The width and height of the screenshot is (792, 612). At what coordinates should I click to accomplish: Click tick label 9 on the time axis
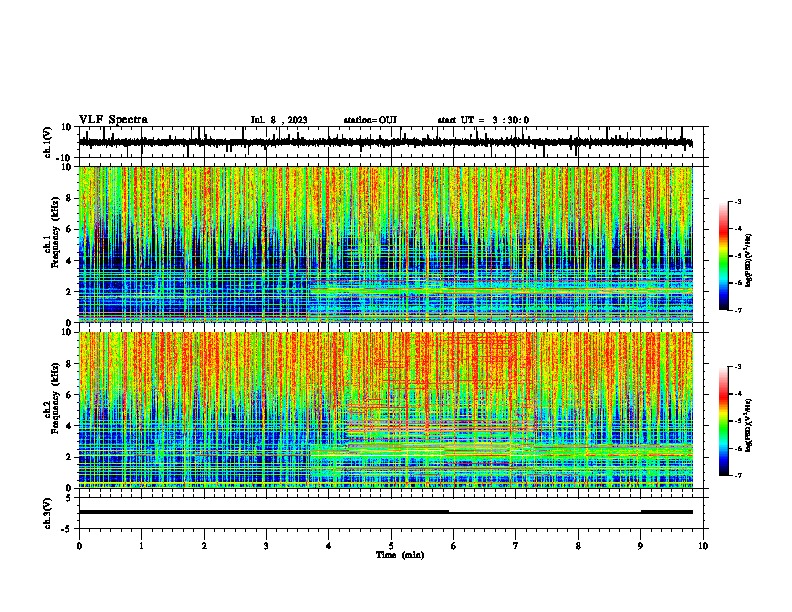click(x=640, y=546)
